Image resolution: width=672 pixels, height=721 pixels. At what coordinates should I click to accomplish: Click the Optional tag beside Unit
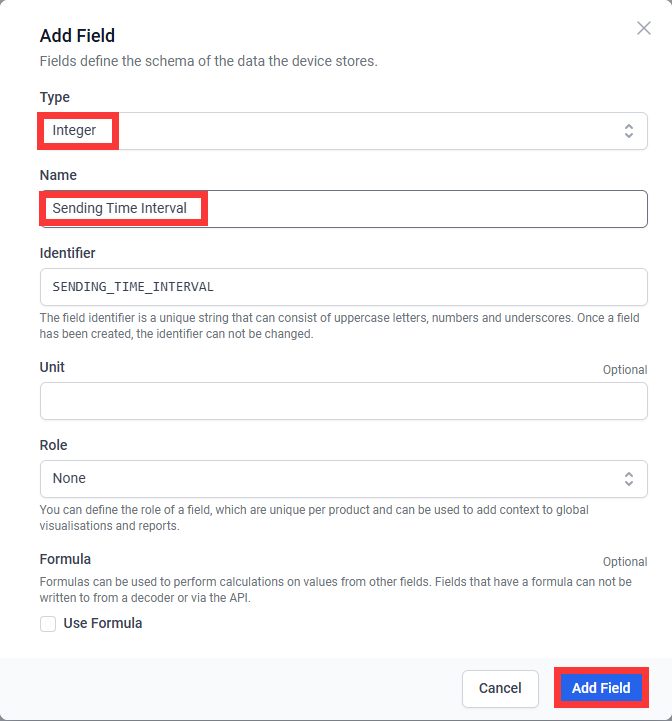point(625,370)
